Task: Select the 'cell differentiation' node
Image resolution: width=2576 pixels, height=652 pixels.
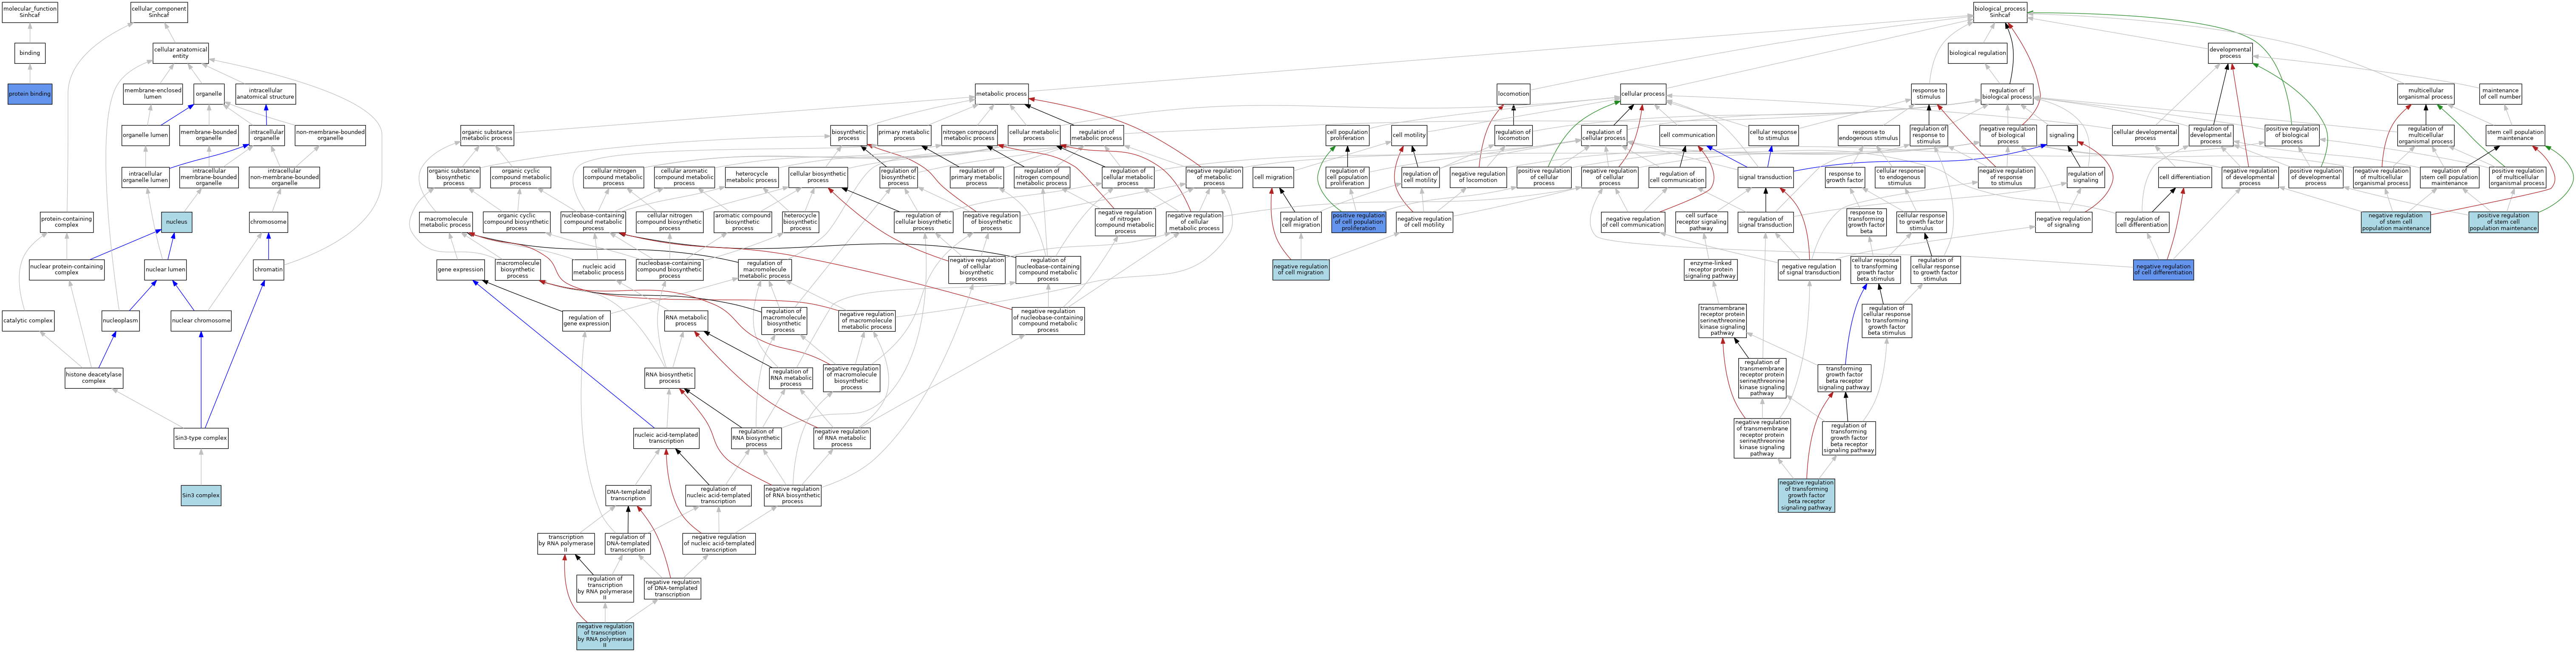Action: click(2184, 177)
